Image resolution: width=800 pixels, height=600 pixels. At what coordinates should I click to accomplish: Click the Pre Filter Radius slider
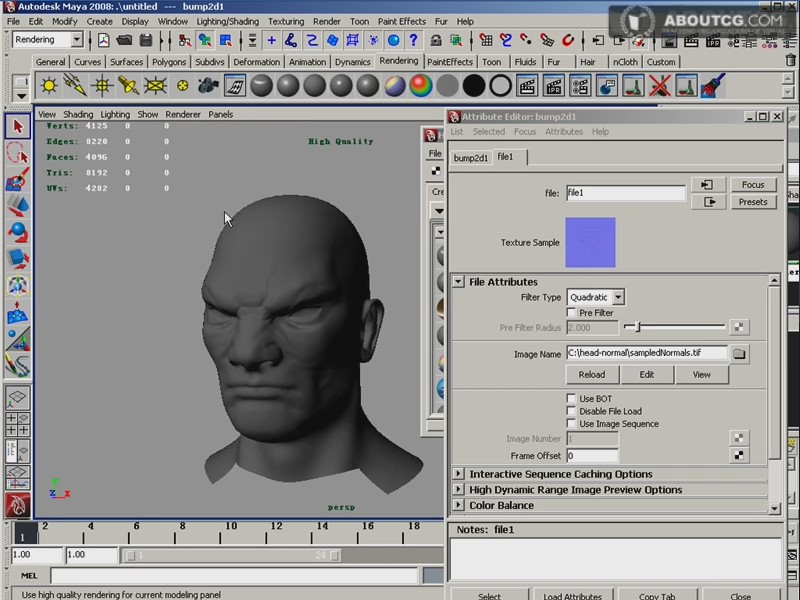click(x=674, y=327)
